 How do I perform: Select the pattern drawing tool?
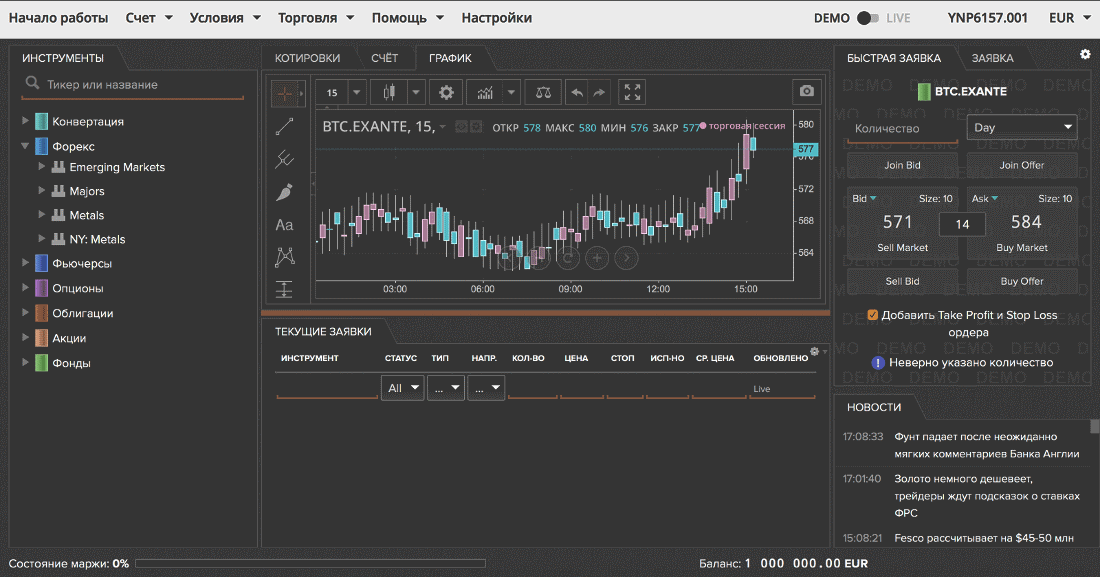[284, 257]
